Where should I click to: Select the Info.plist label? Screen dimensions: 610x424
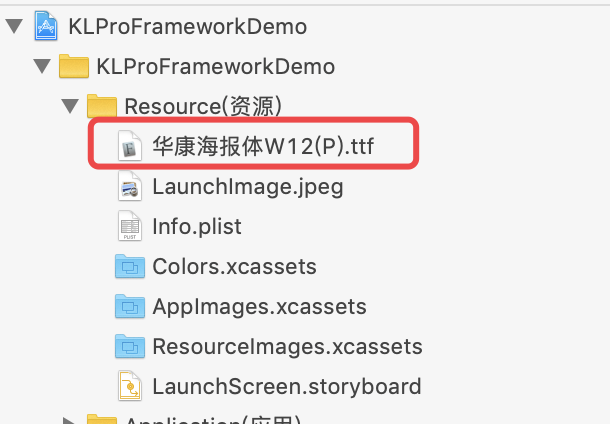197,226
